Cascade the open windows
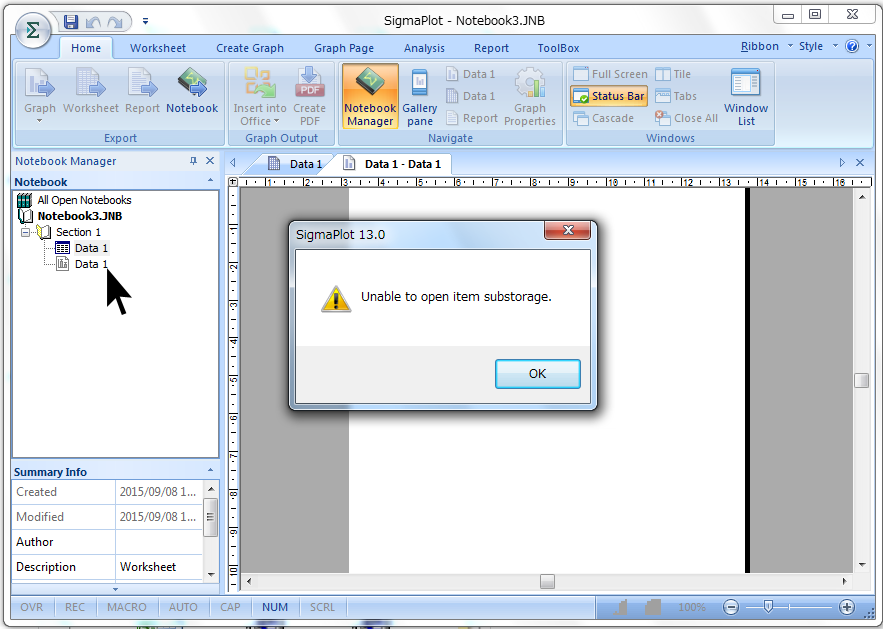 point(603,118)
